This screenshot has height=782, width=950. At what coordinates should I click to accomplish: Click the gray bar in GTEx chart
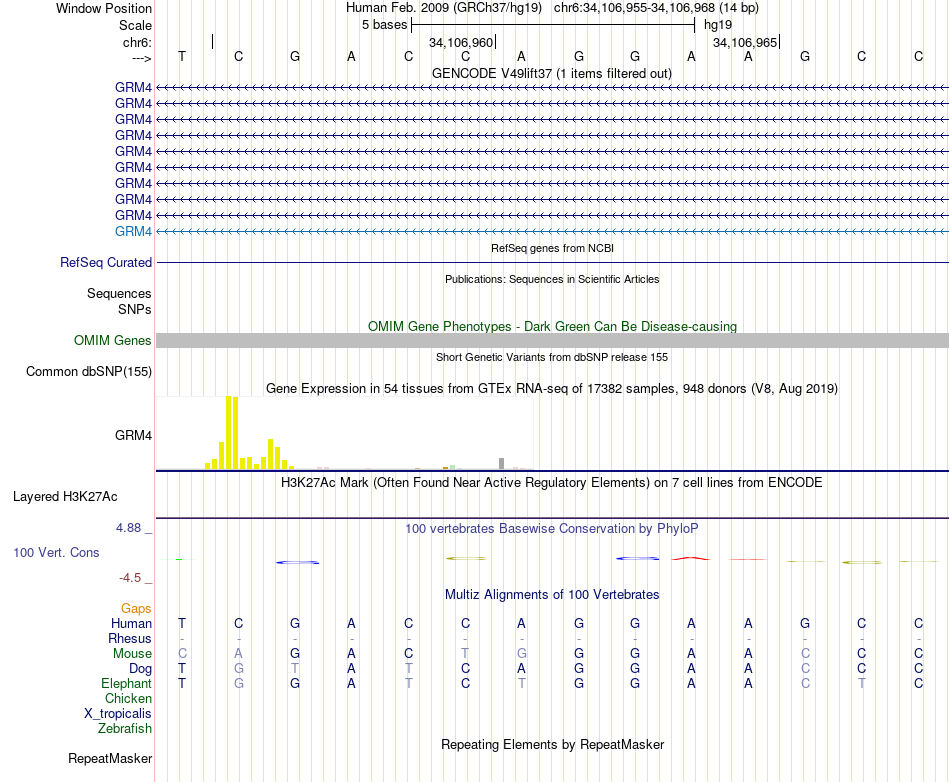(x=501, y=463)
